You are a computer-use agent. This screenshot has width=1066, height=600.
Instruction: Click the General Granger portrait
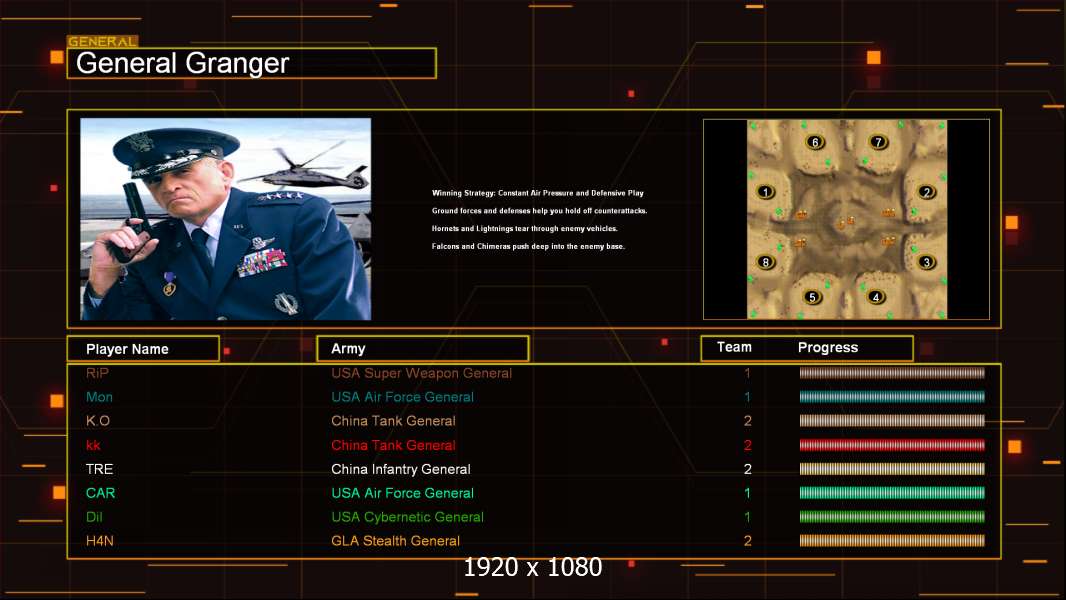(226, 219)
